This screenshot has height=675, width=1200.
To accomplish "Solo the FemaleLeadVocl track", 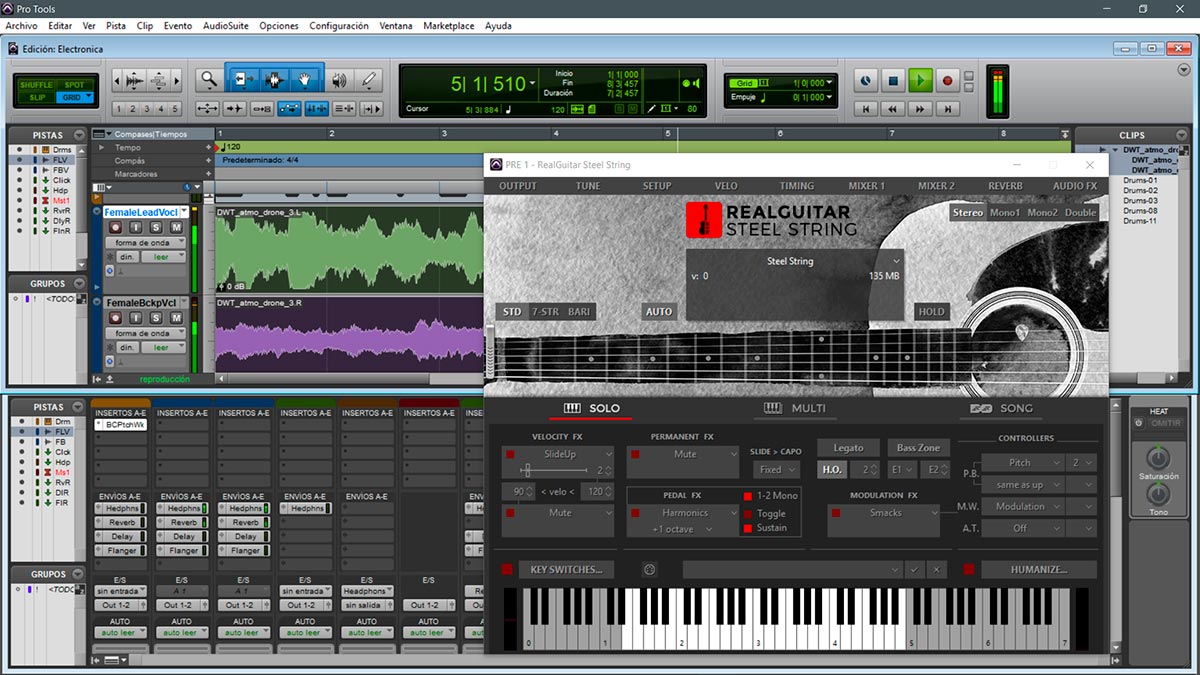I will (155, 228).
